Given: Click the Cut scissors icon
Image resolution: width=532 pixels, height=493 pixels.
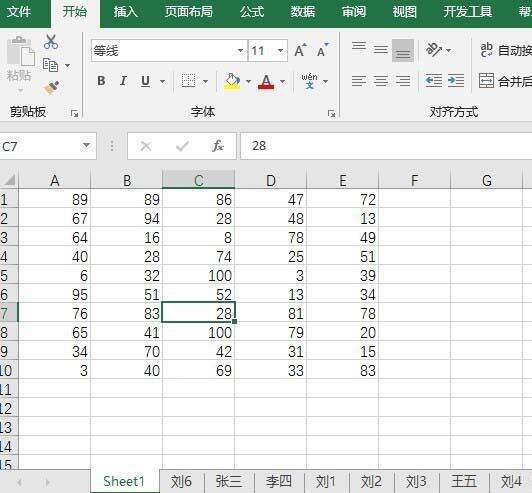Looking at the screenshot, I should click(x=51, y=42).
